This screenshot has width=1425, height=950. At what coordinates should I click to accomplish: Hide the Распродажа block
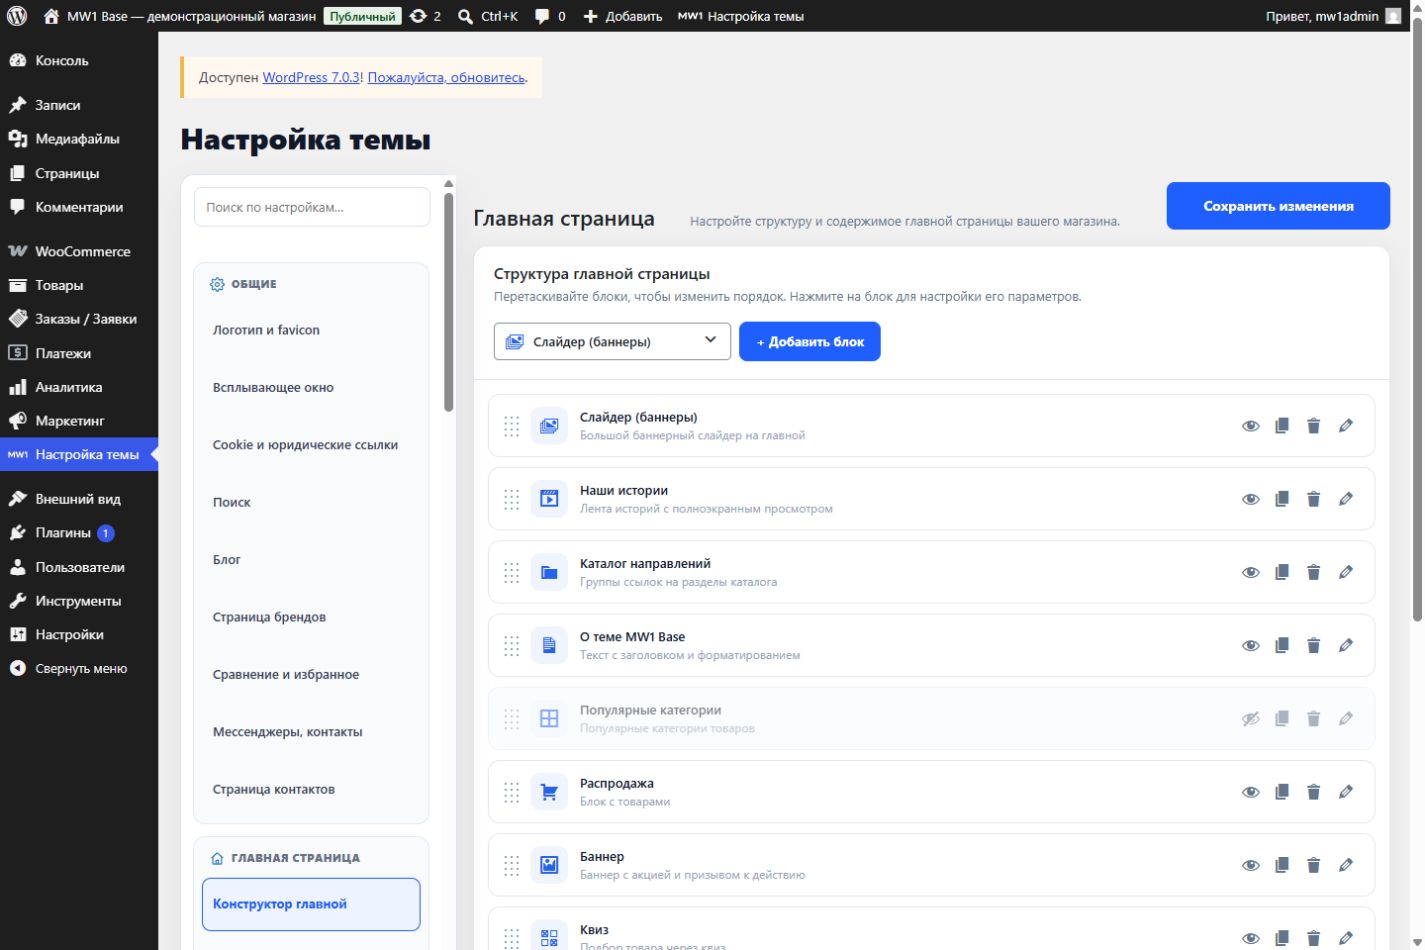(x=1250, y=792)
